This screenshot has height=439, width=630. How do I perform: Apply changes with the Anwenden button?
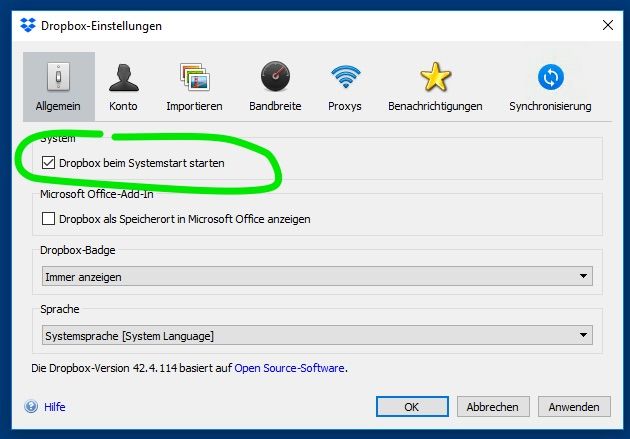pos(574,407)
